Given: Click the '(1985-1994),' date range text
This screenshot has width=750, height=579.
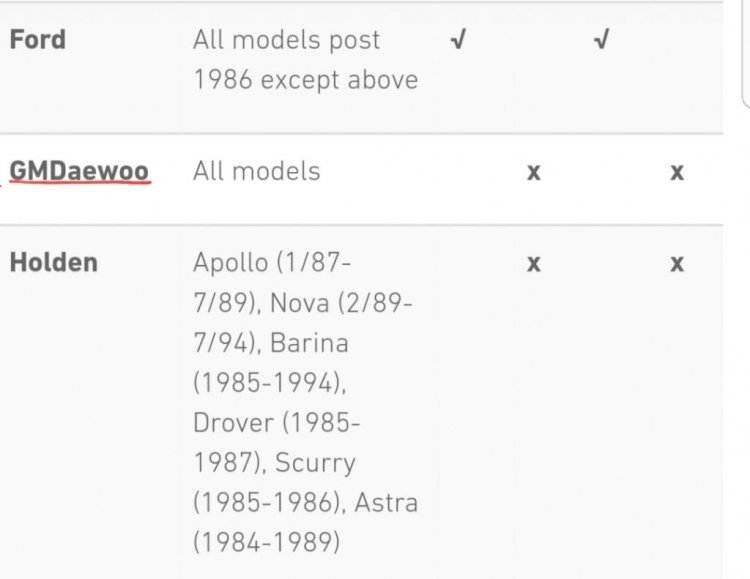Looking at the screenshot, I should coord(270,383).
